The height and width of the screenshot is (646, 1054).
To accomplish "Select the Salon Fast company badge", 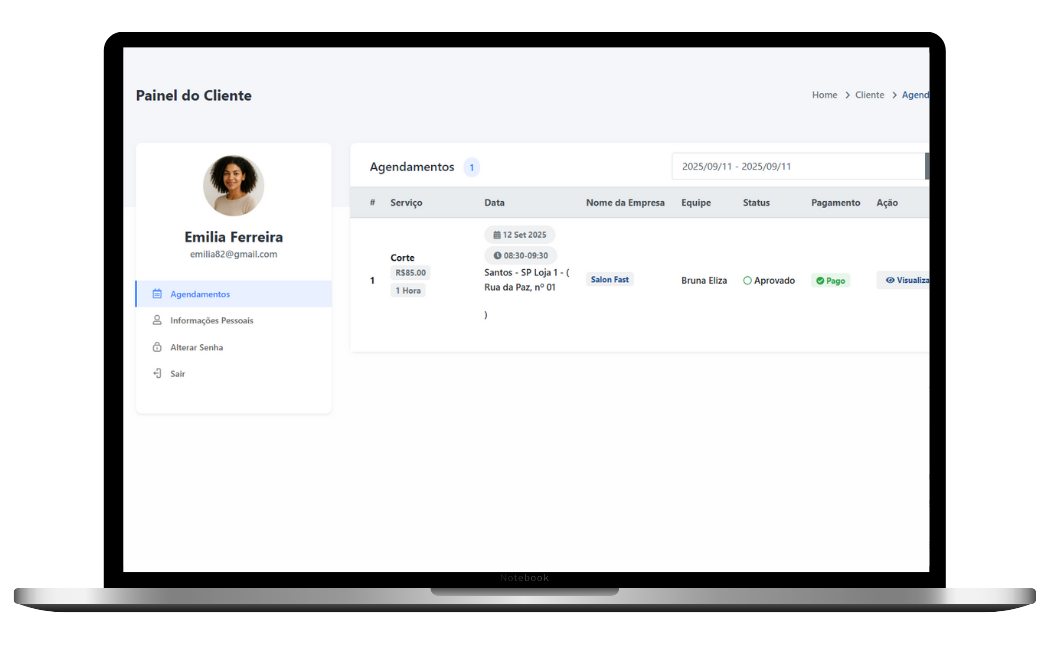I will pos(609,280).
